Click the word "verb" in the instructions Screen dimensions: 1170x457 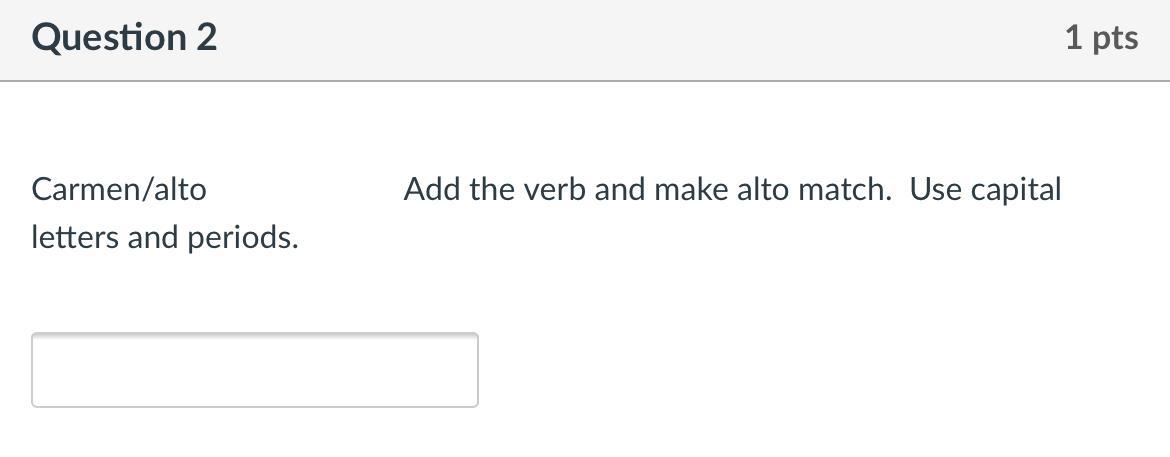(x=554, y=189)
